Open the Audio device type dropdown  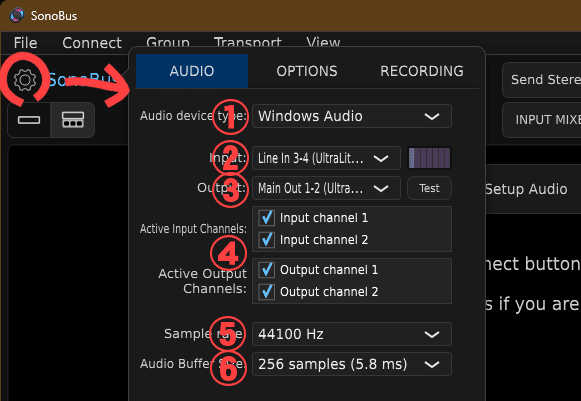[x=352, y=116]
